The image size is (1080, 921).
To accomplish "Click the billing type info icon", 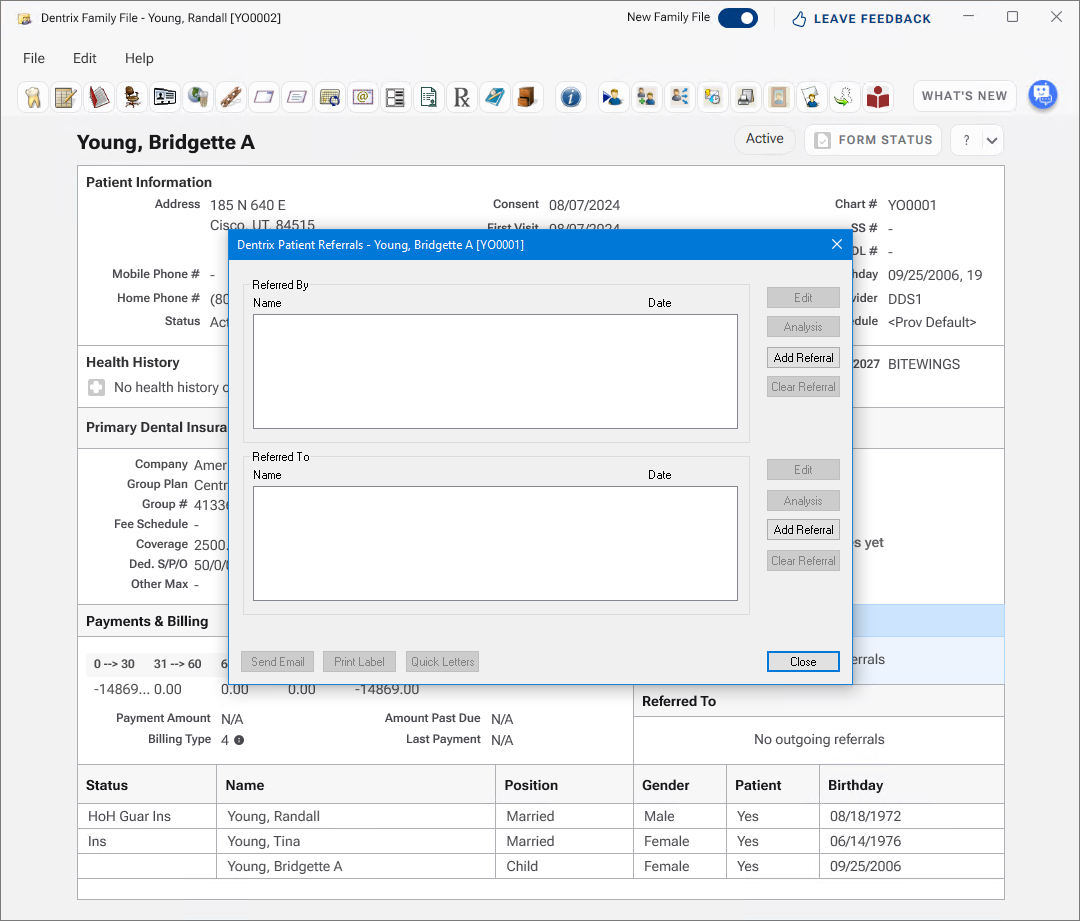I will point(239,740).
